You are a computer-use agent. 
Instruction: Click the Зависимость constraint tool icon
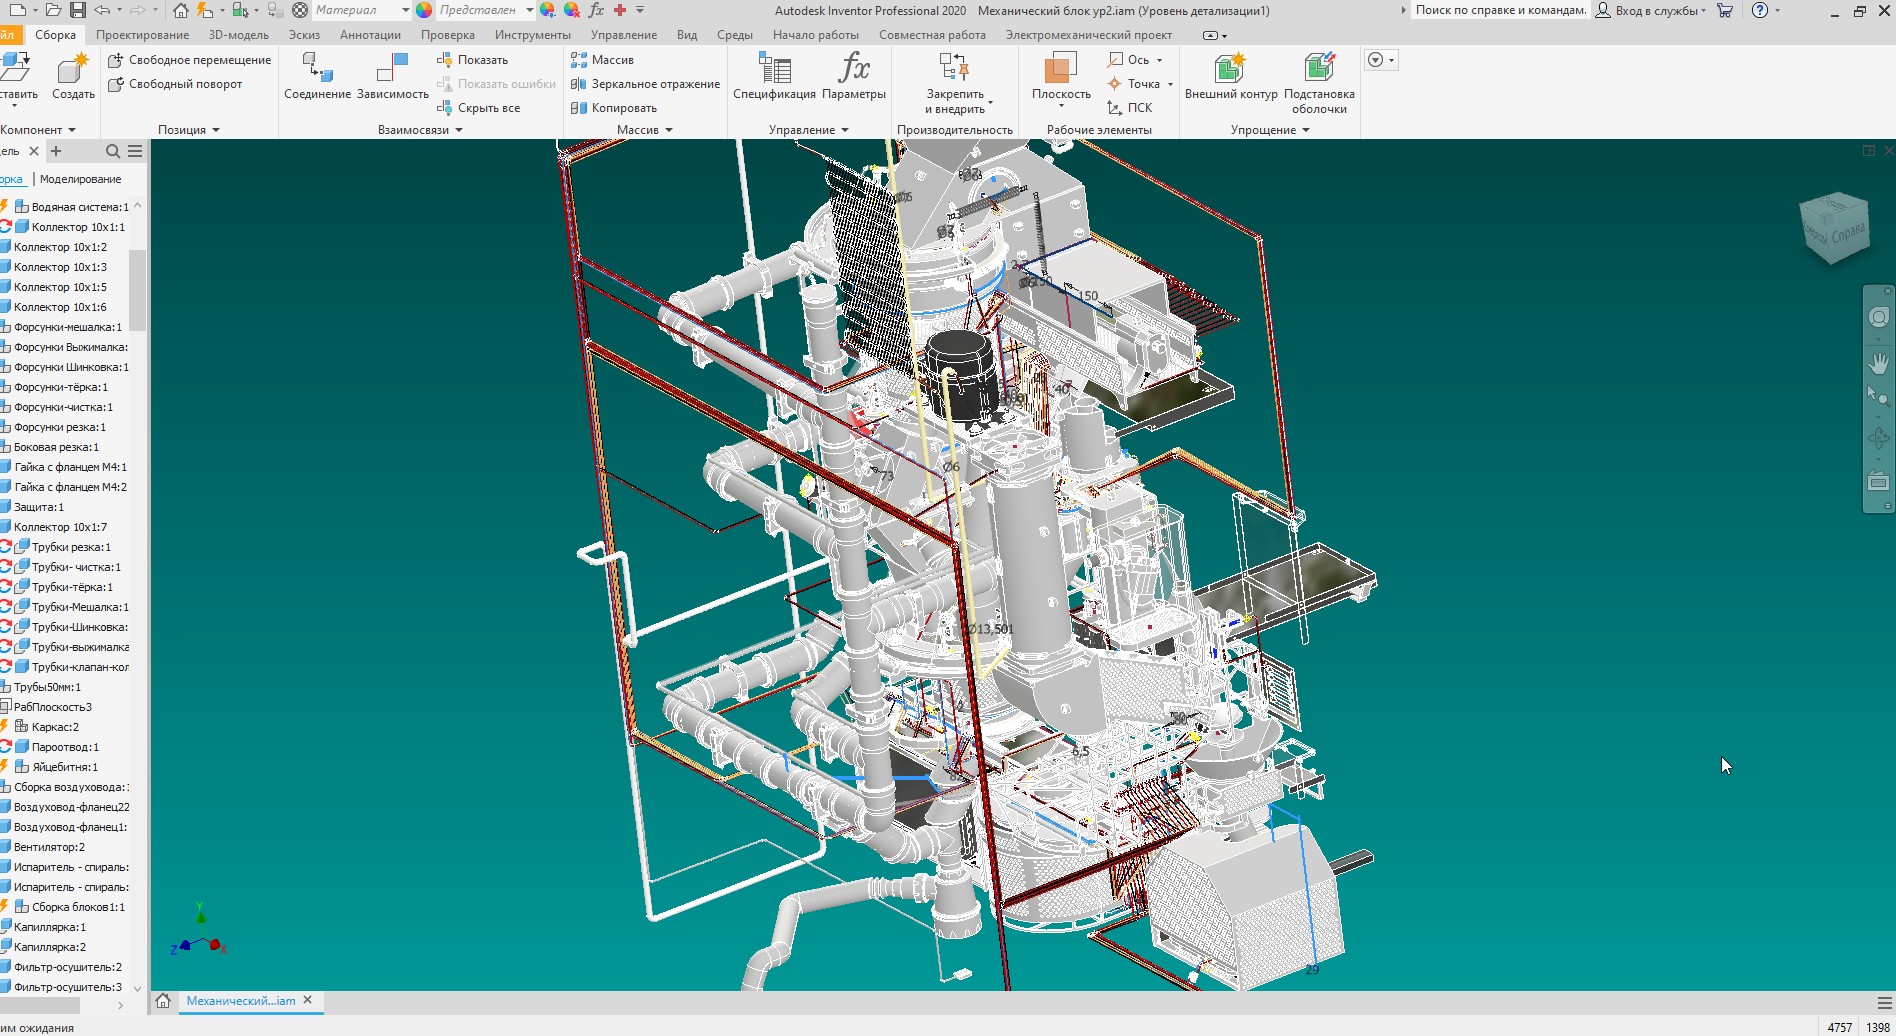click(x=392, y=69)
